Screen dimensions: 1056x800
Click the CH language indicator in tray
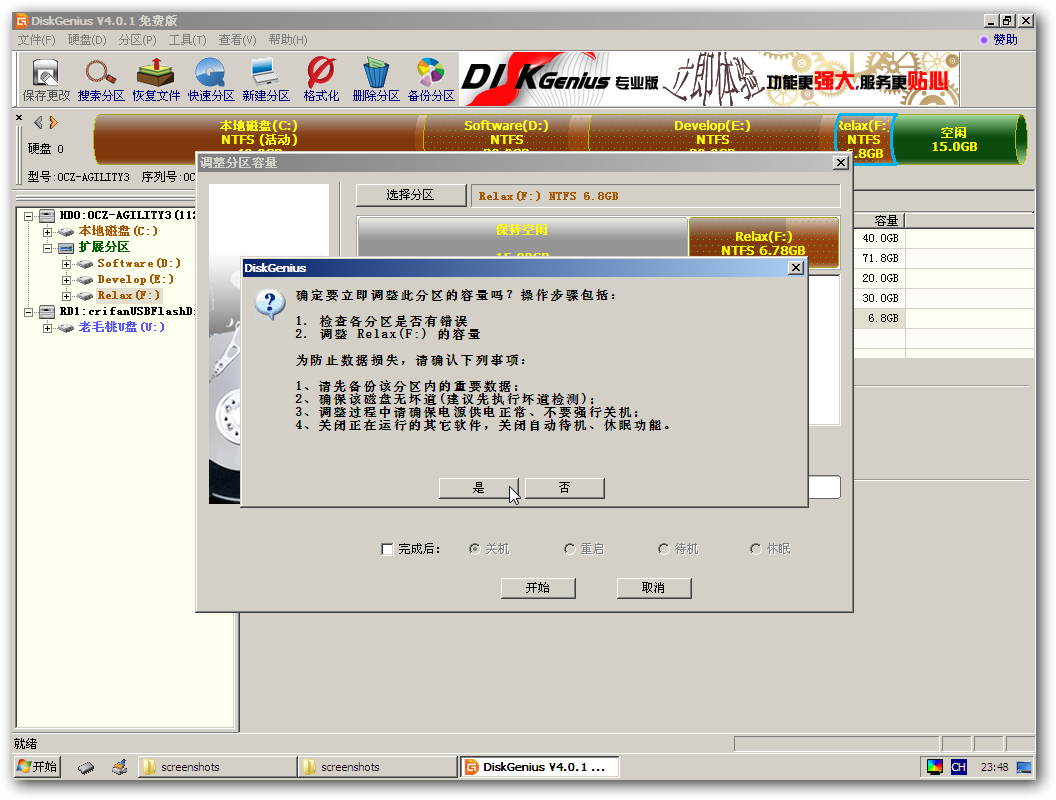point(958,767)
